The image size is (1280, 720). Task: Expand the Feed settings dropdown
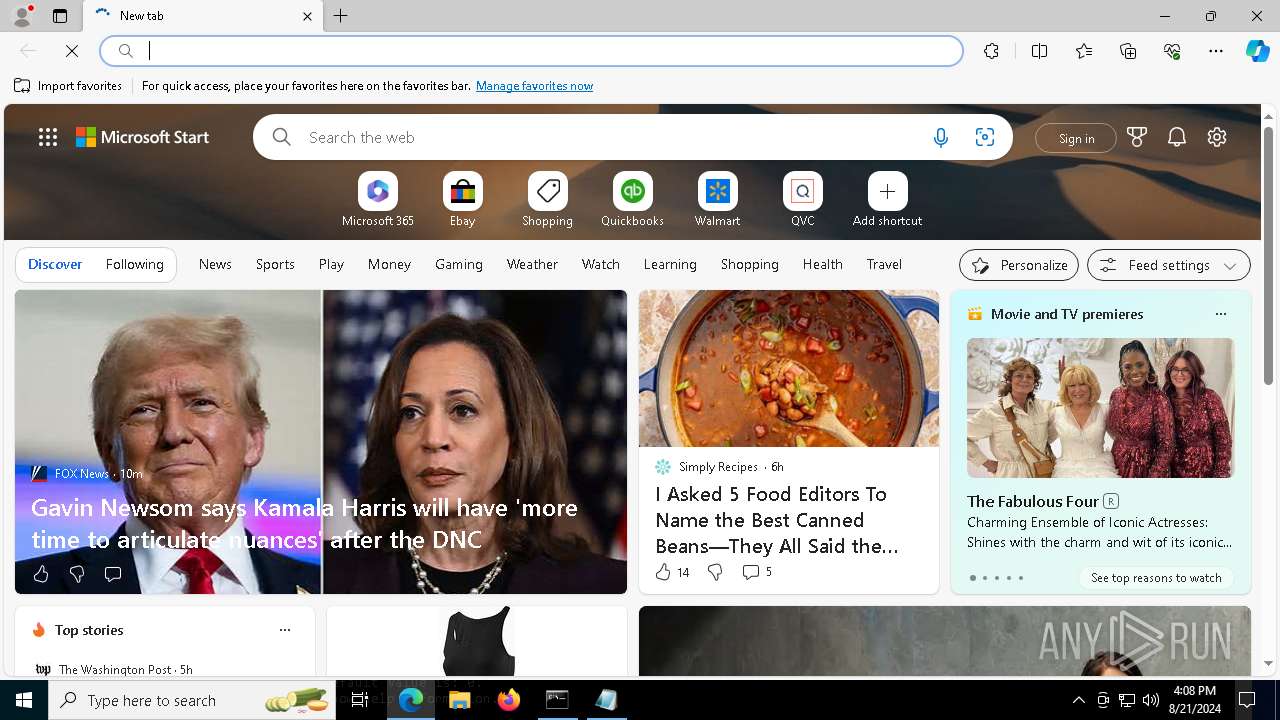(1169, 265)
